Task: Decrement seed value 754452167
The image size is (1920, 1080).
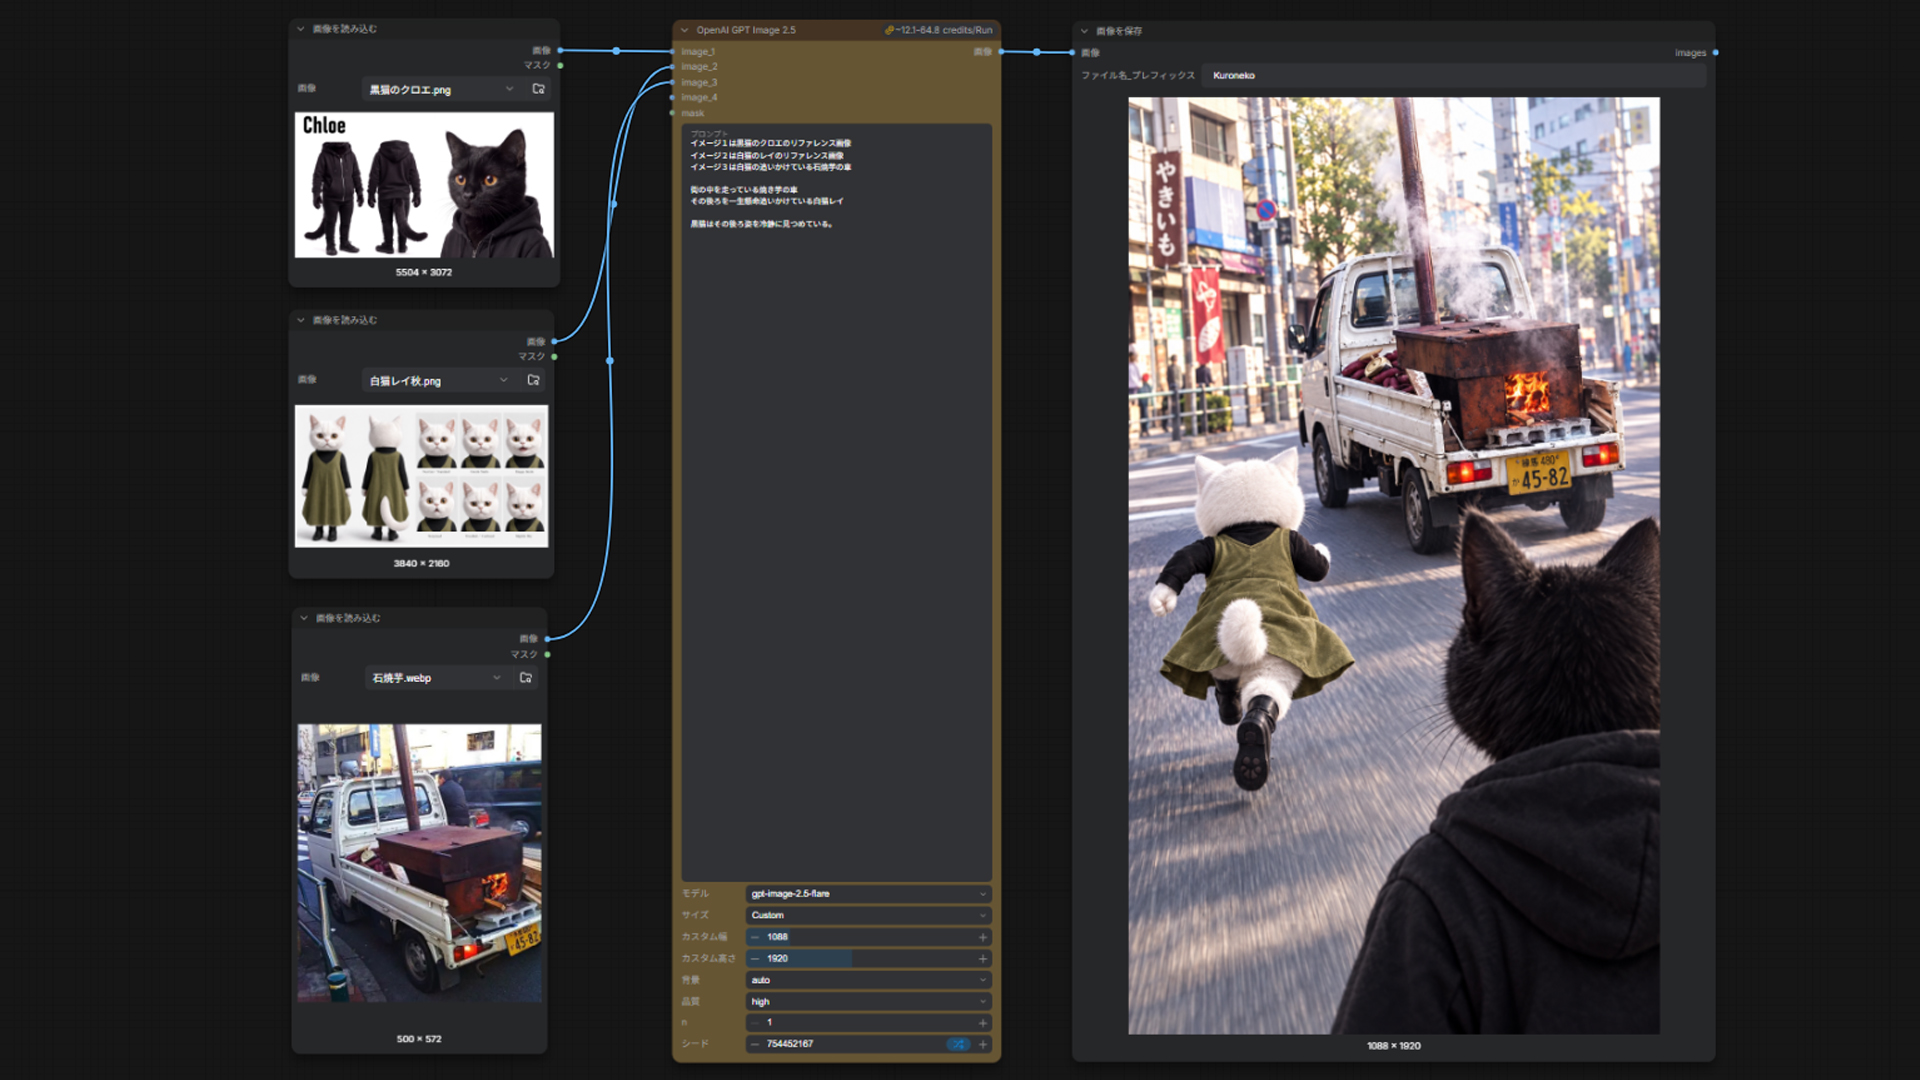Action: (755, 1044)
